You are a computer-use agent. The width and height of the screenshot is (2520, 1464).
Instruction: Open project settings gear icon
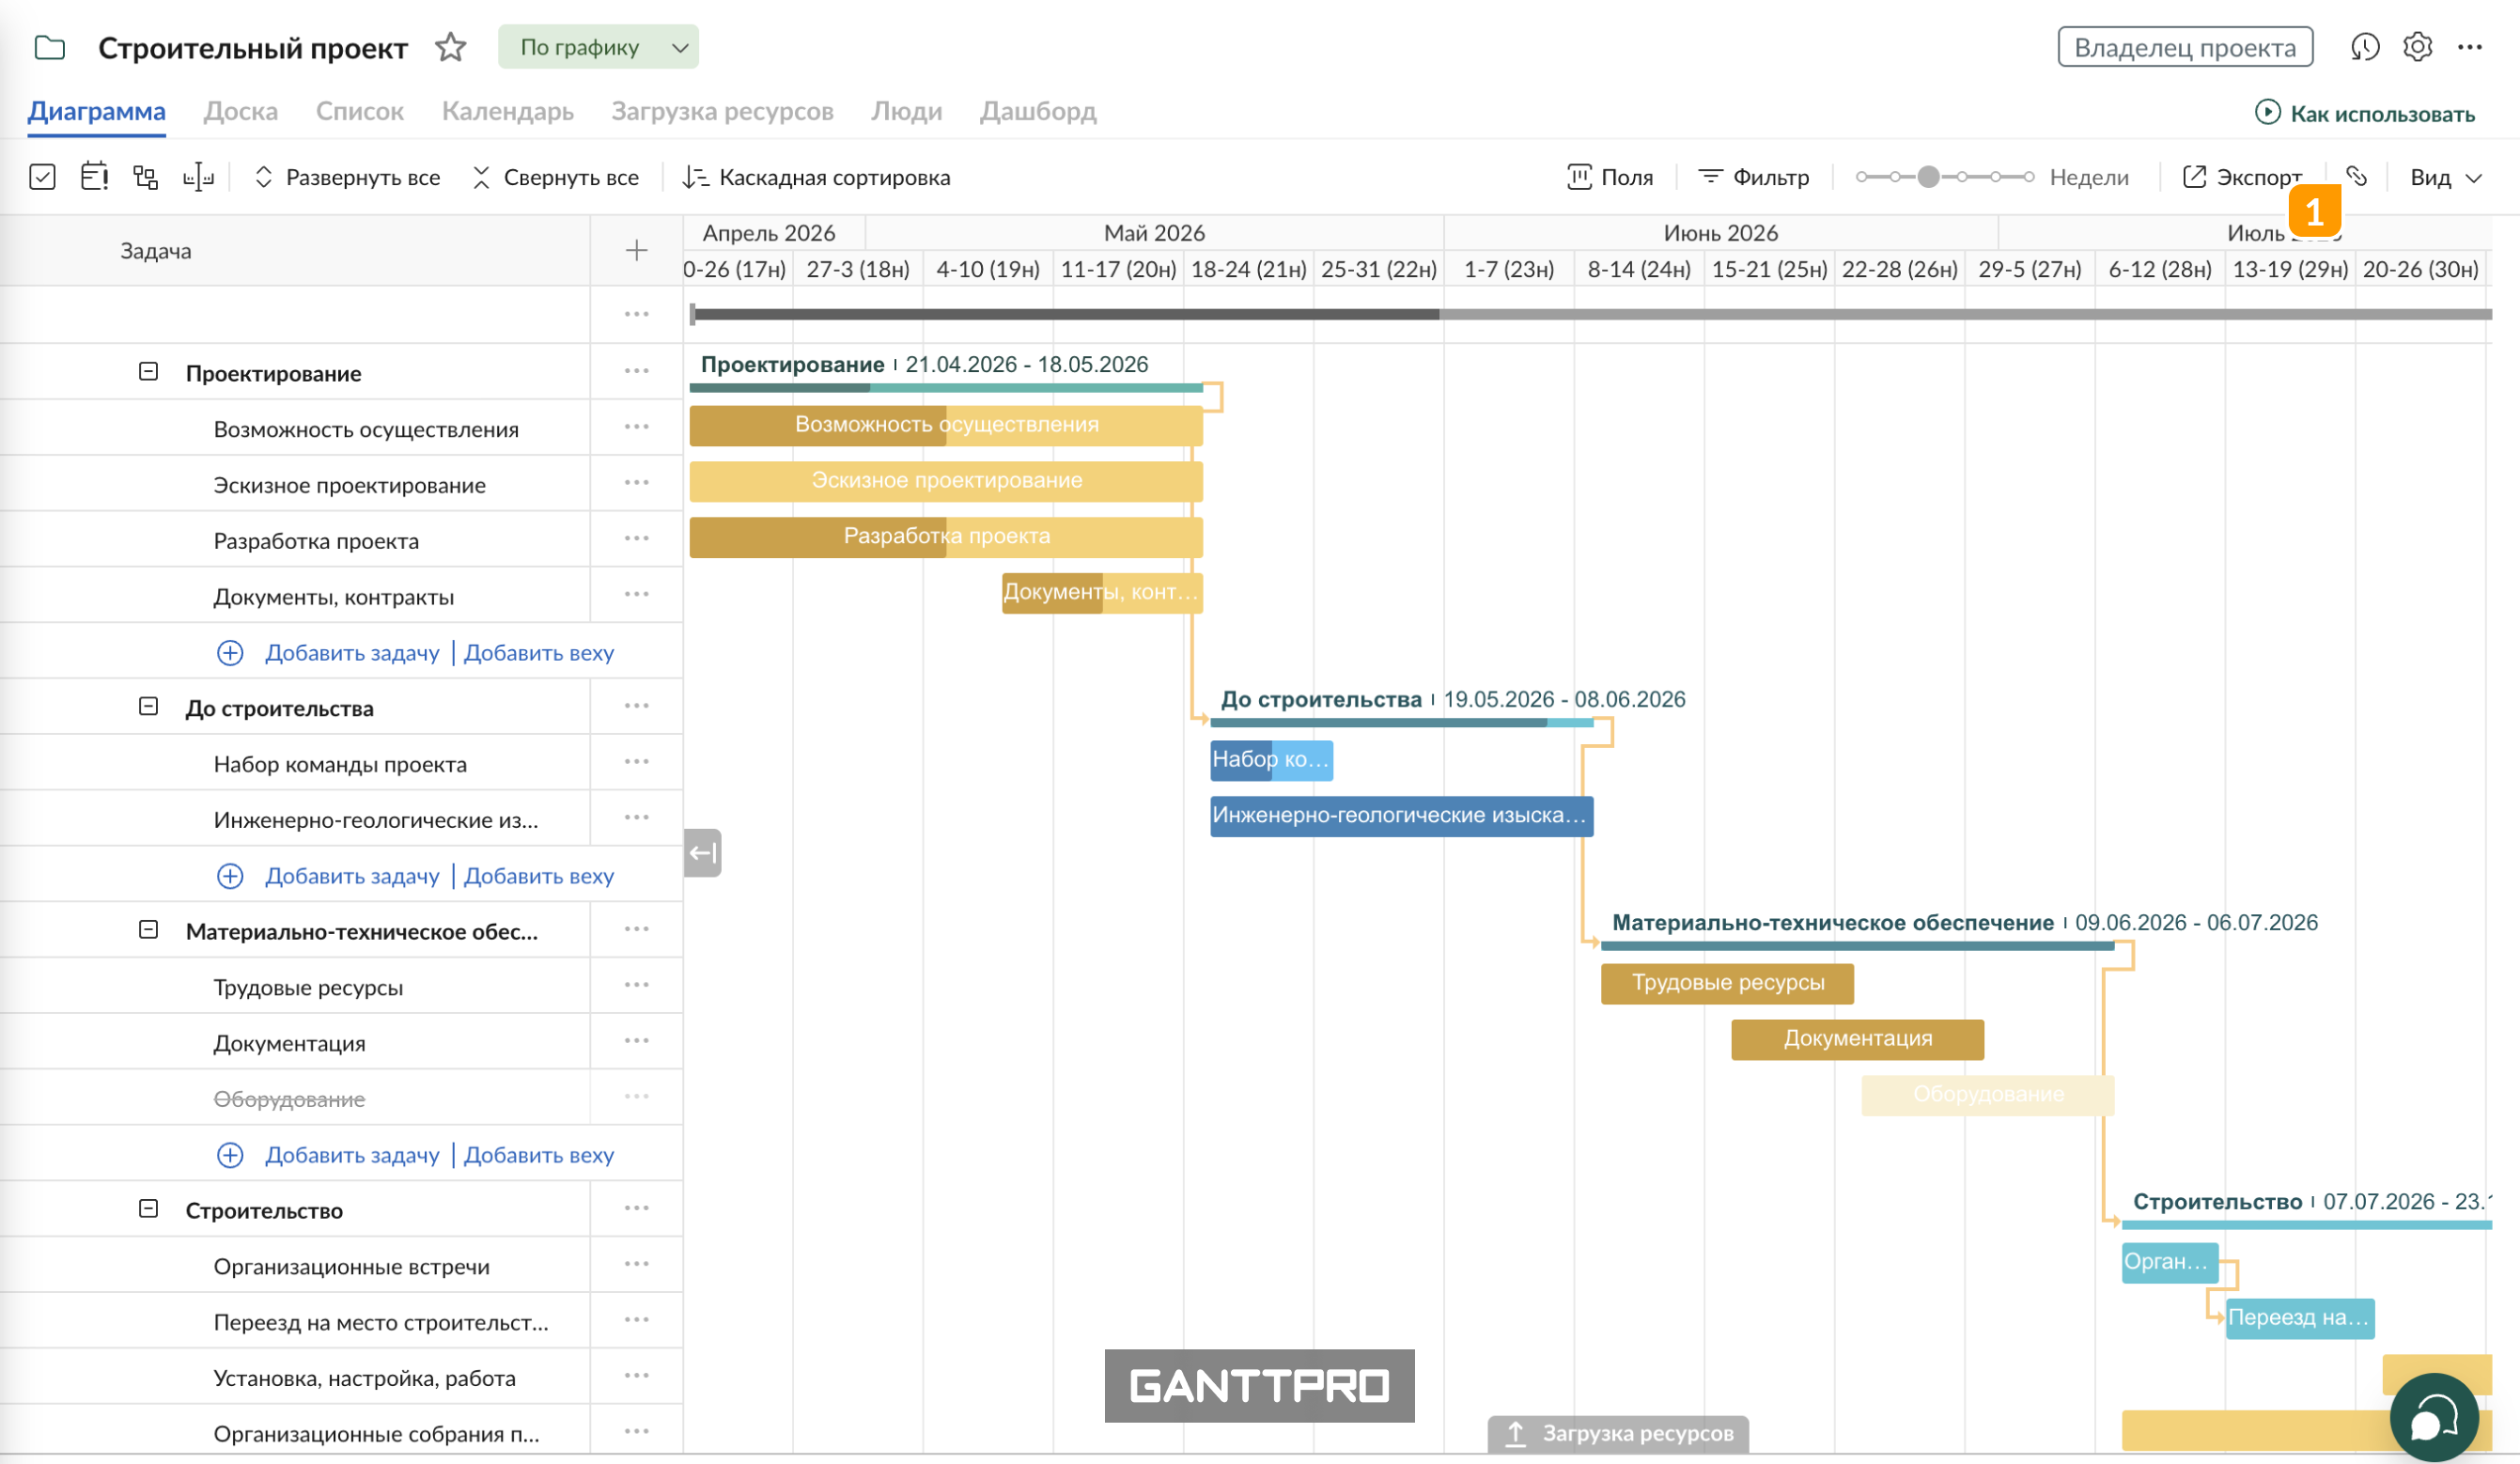pos(2417,47)
